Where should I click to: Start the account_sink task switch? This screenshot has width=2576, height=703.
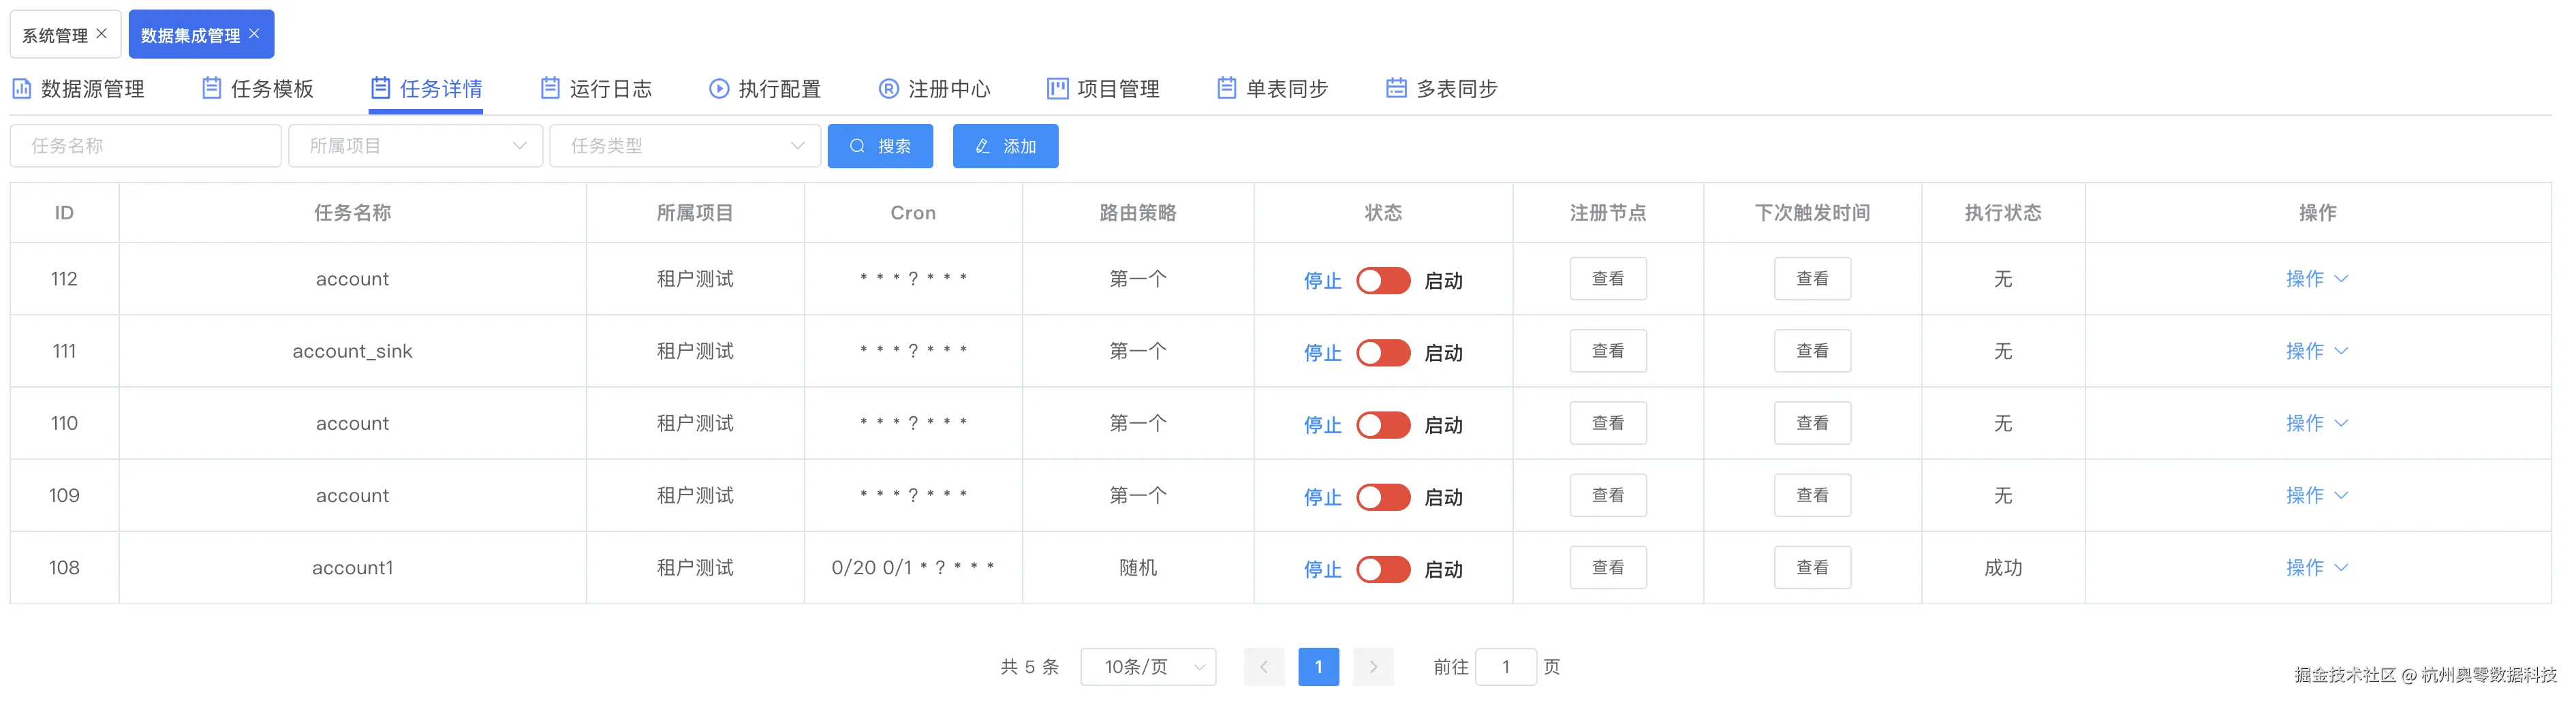point(1383,352)
